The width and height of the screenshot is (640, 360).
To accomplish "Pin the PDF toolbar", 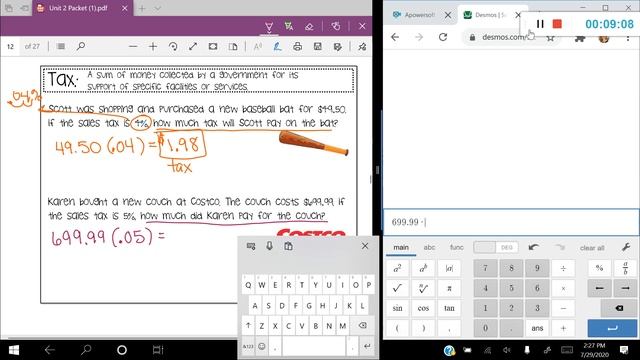I will coord(362,47).
